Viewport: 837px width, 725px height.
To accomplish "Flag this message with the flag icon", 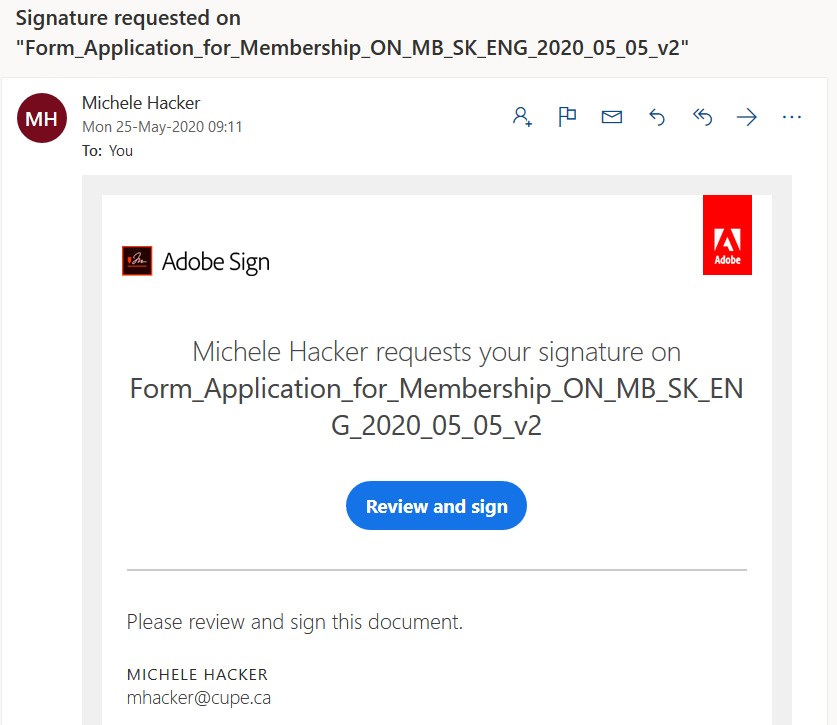I will point(567,116).
